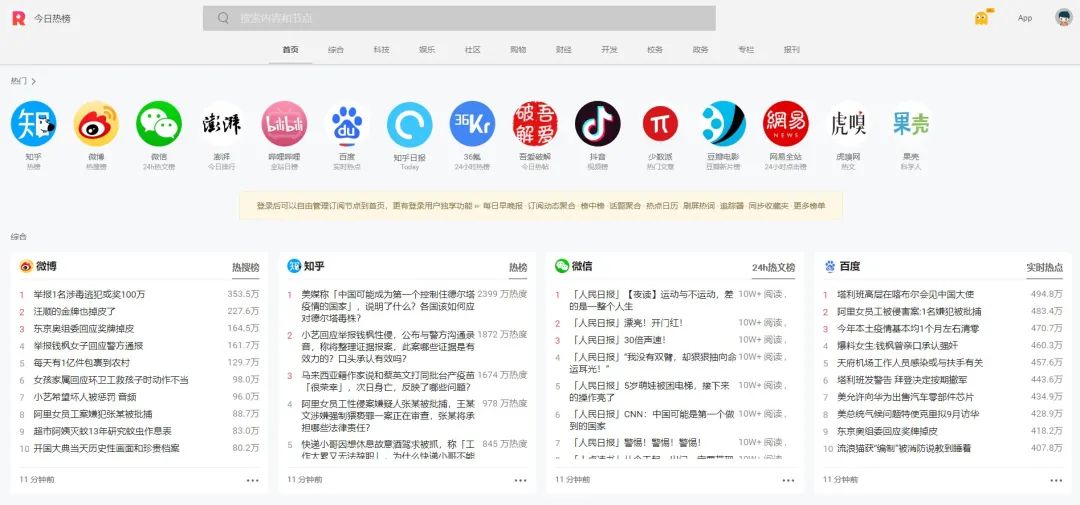Click the login tips yellow banner
This screenshot has height=505, width=1080.
pyautogui.click(x=541, y=206)
